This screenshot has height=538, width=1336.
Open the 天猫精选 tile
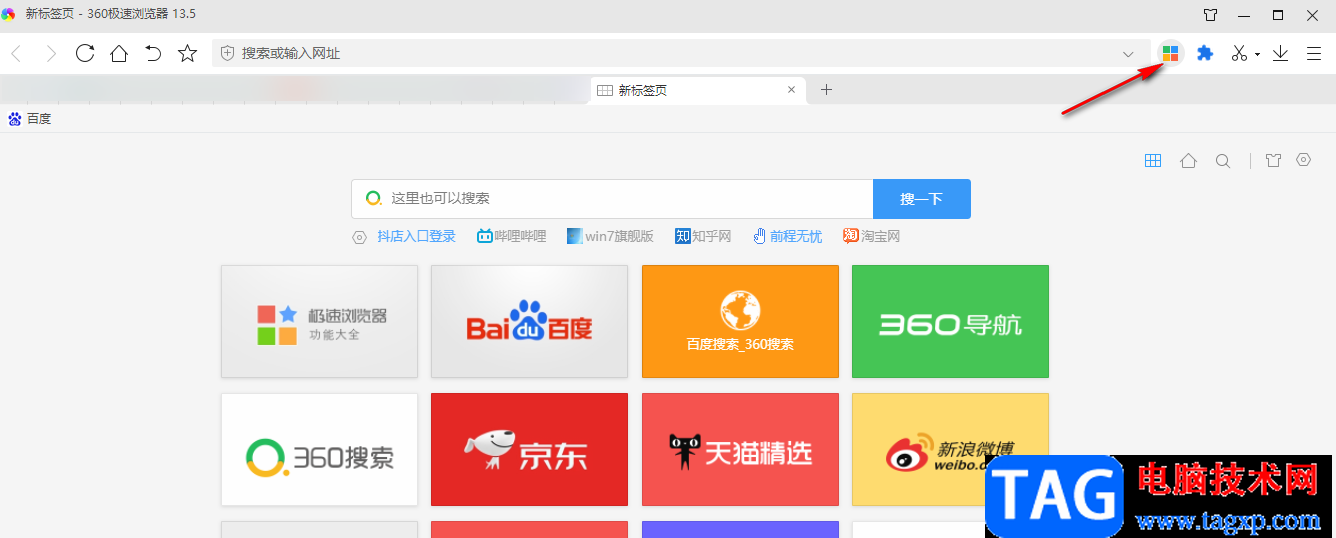(x=740, y=450)
